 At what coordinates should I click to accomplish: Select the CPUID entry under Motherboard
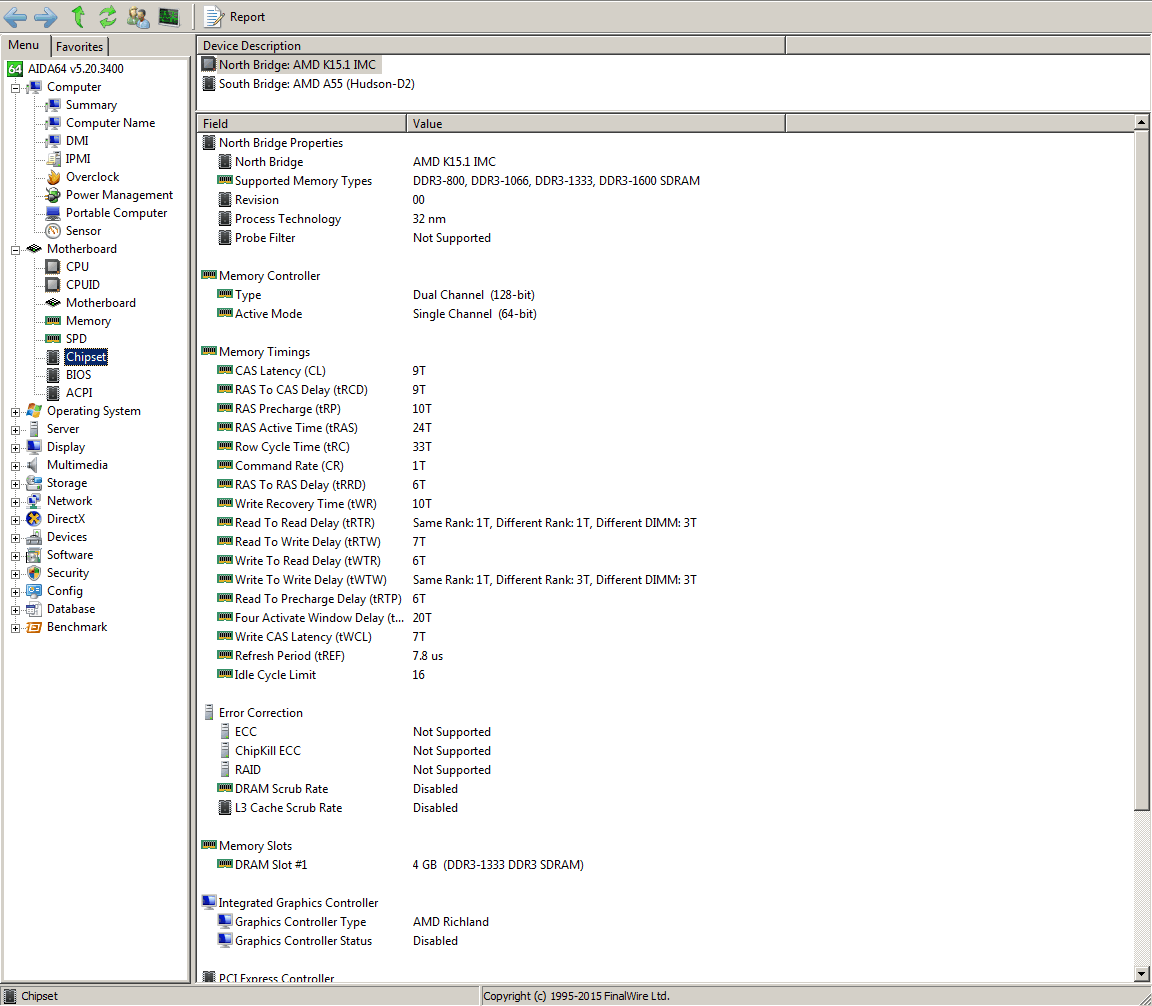(83, 285)
